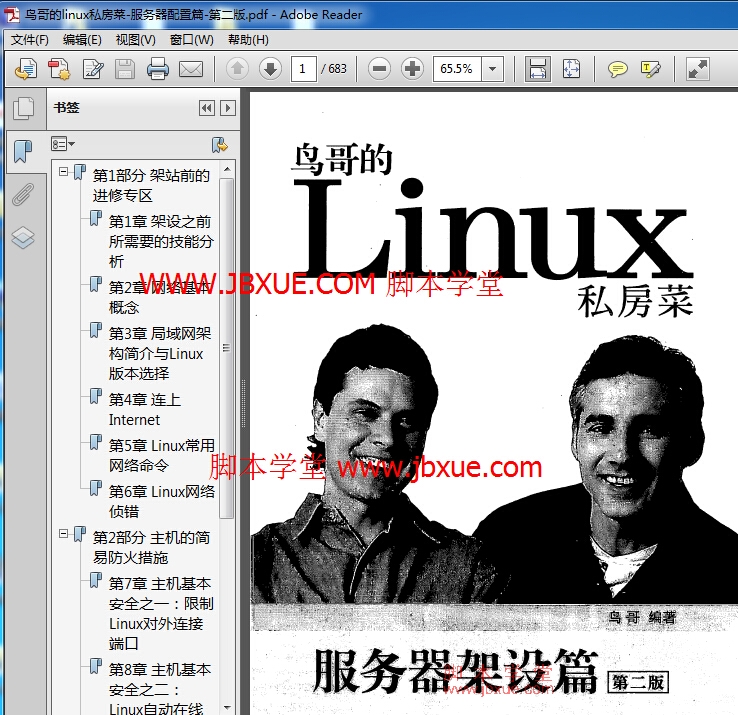This screenshot has width=738, height=715.
Task: Click bookmarks scrollbar up arrow
Action: tap(227, 169)
